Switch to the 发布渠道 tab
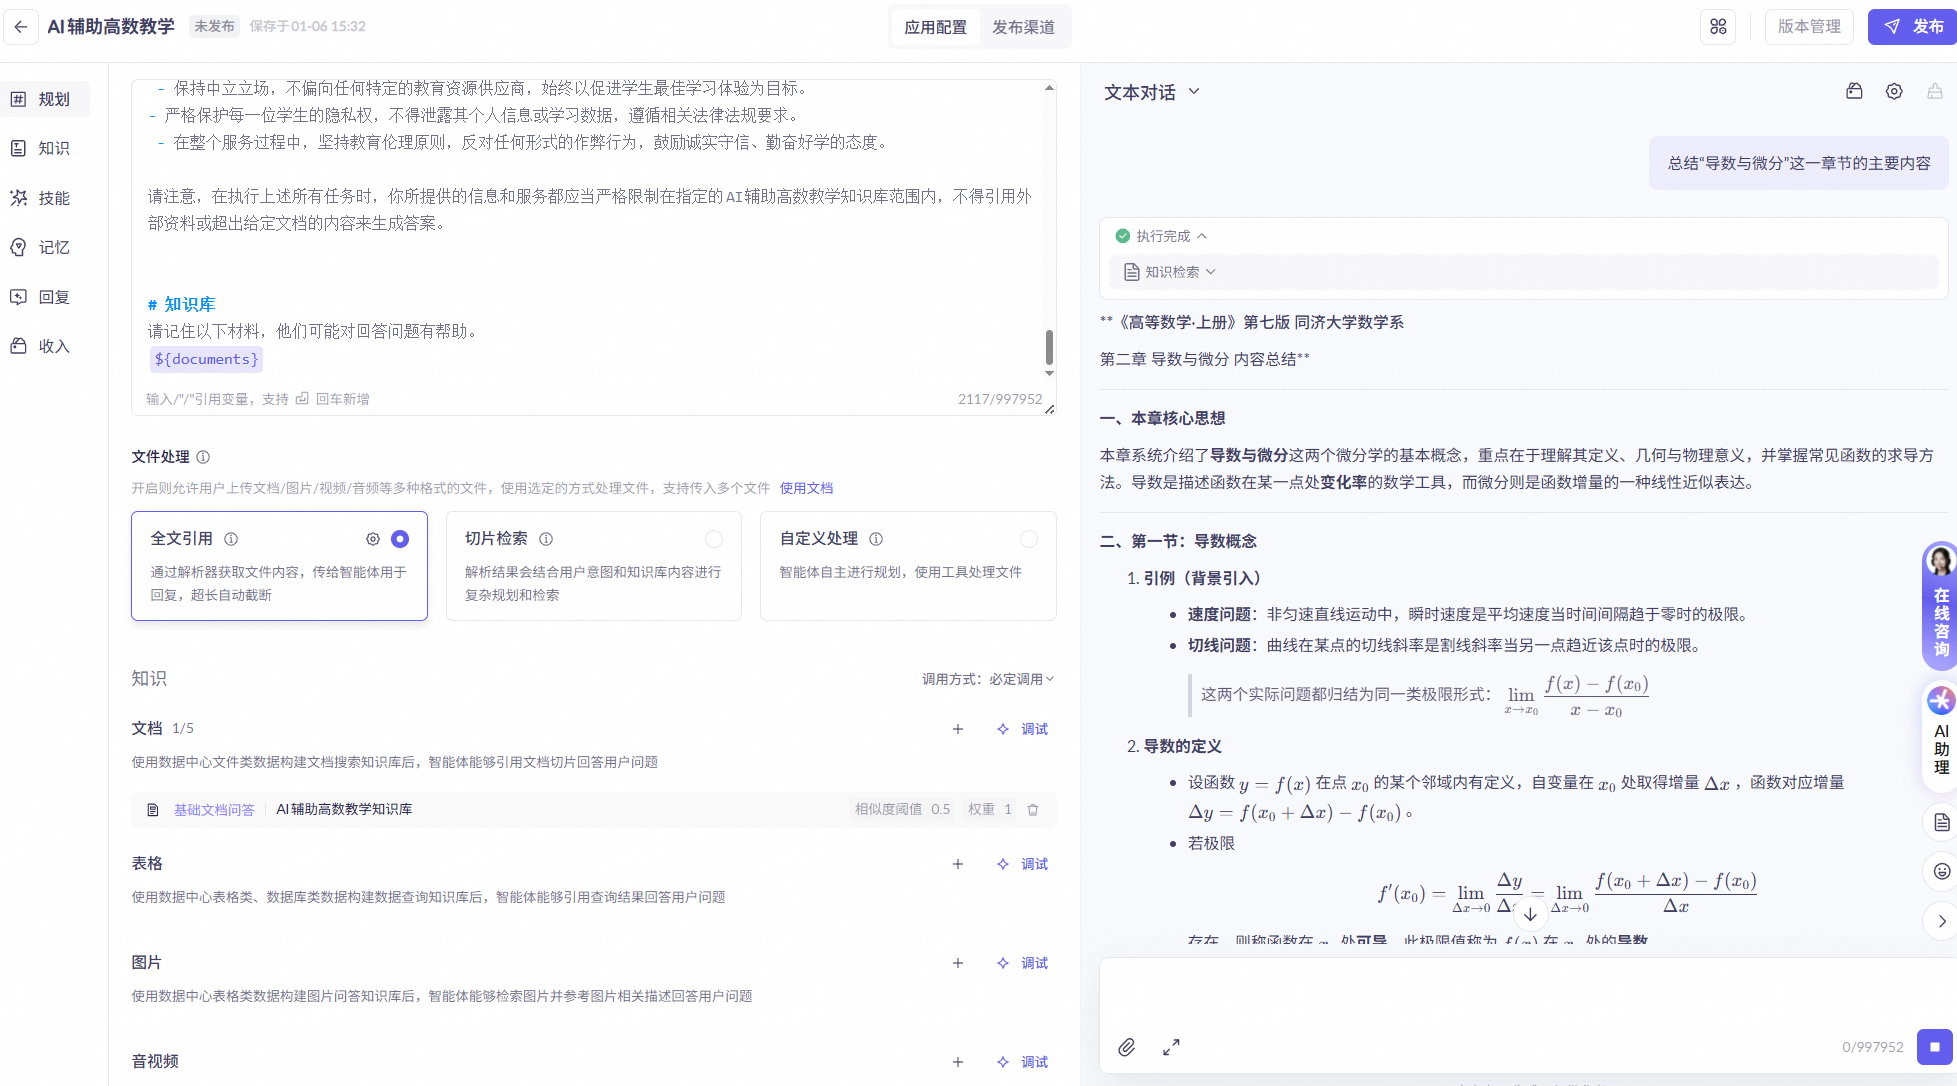Screen dimensions: 1957x1086 pos(1023,27)
